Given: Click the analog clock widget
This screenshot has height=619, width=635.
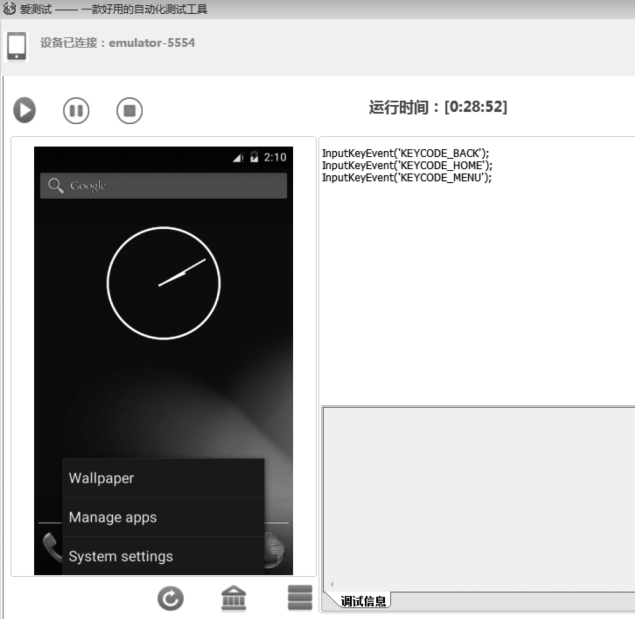Looking at the screenshot, I should (164, 283).
